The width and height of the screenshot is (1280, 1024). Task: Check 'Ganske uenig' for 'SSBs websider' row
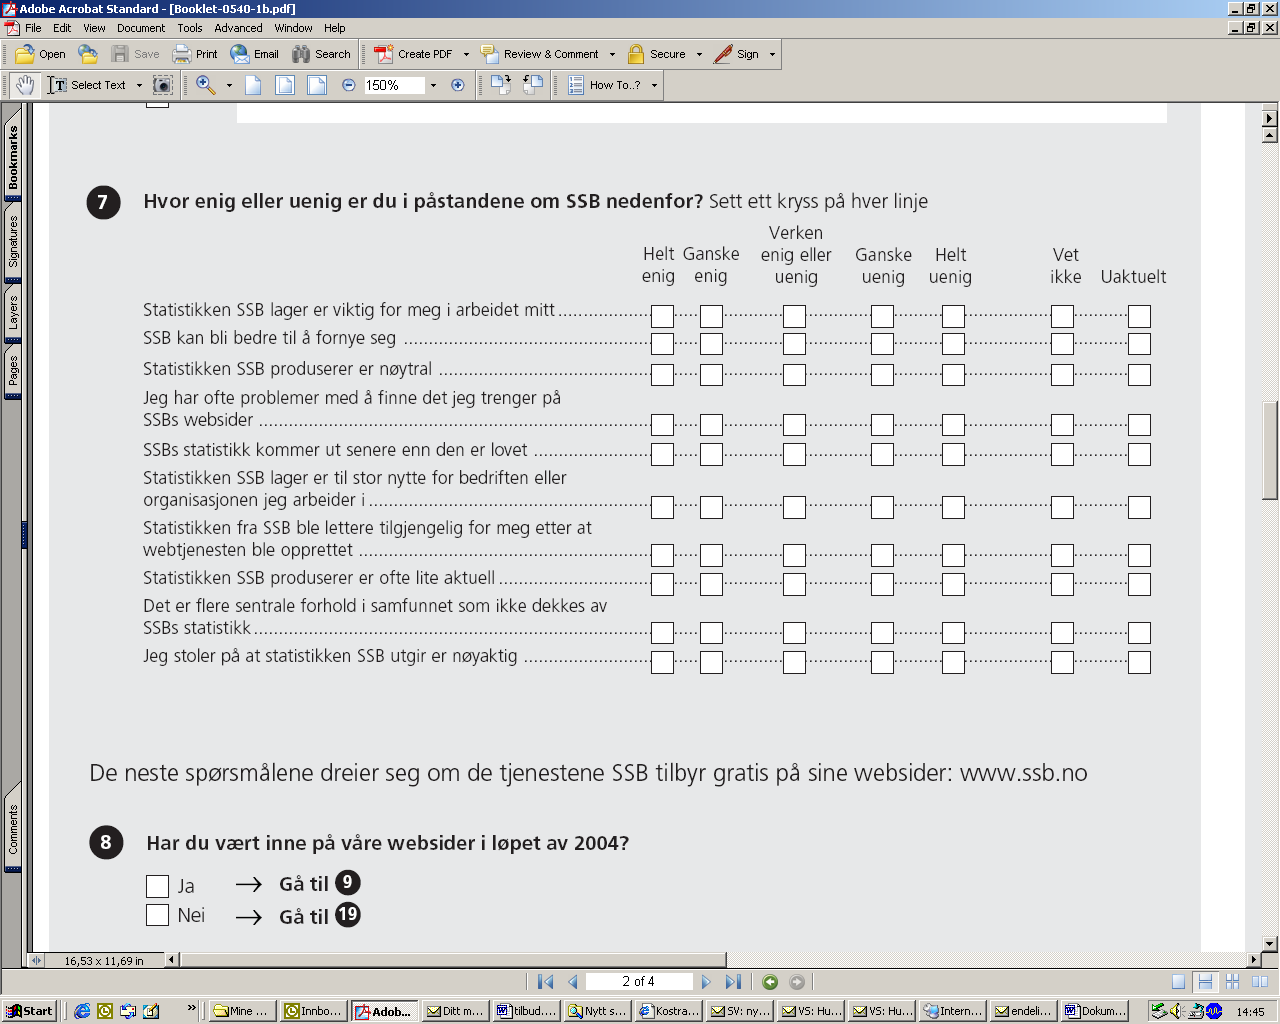click(882, 425)
